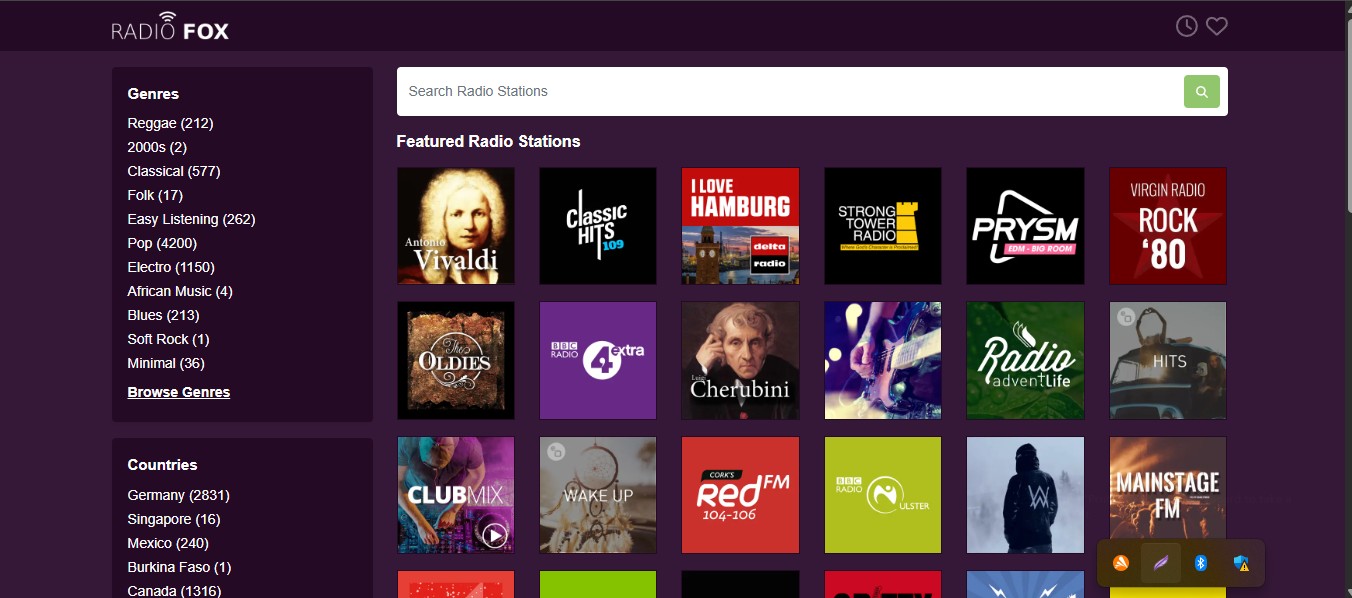The height and width of the screenshot is (598, 1352).
Task: Open favorites via the heart icon
Action: click(x=1216, y=26)
